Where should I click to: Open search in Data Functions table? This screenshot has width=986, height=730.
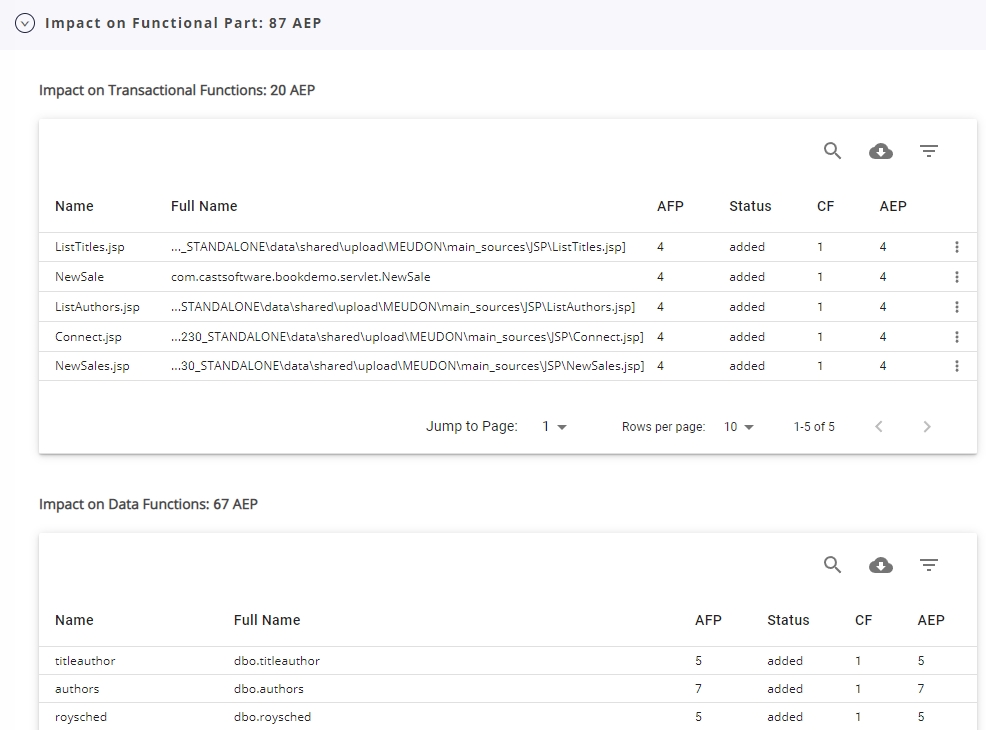(x=832, y=565)
